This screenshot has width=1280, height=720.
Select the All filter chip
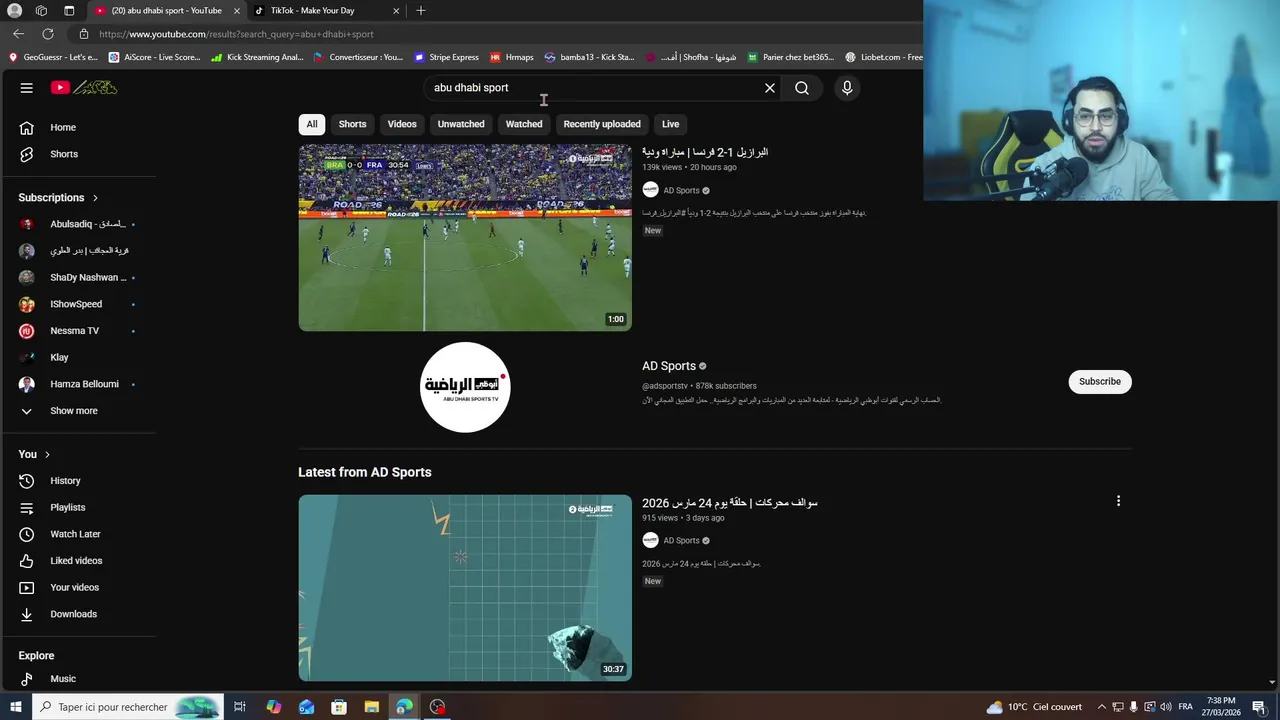click(x=312, y=124)
